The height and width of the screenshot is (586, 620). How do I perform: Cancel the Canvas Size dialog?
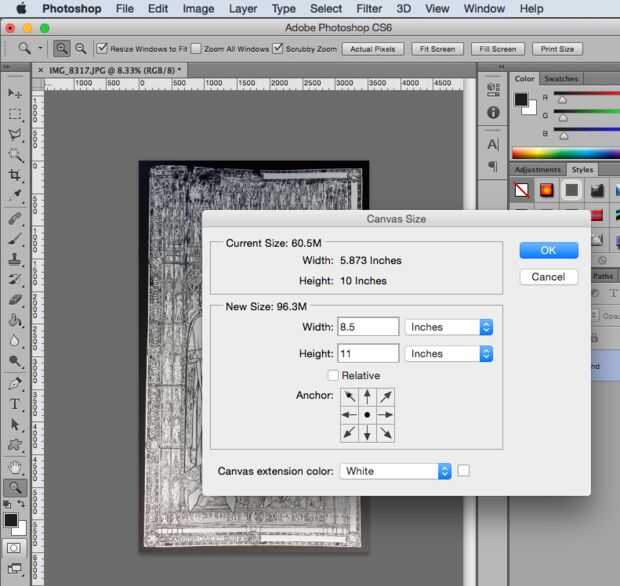pyautogui.click(x=548, y=276)
